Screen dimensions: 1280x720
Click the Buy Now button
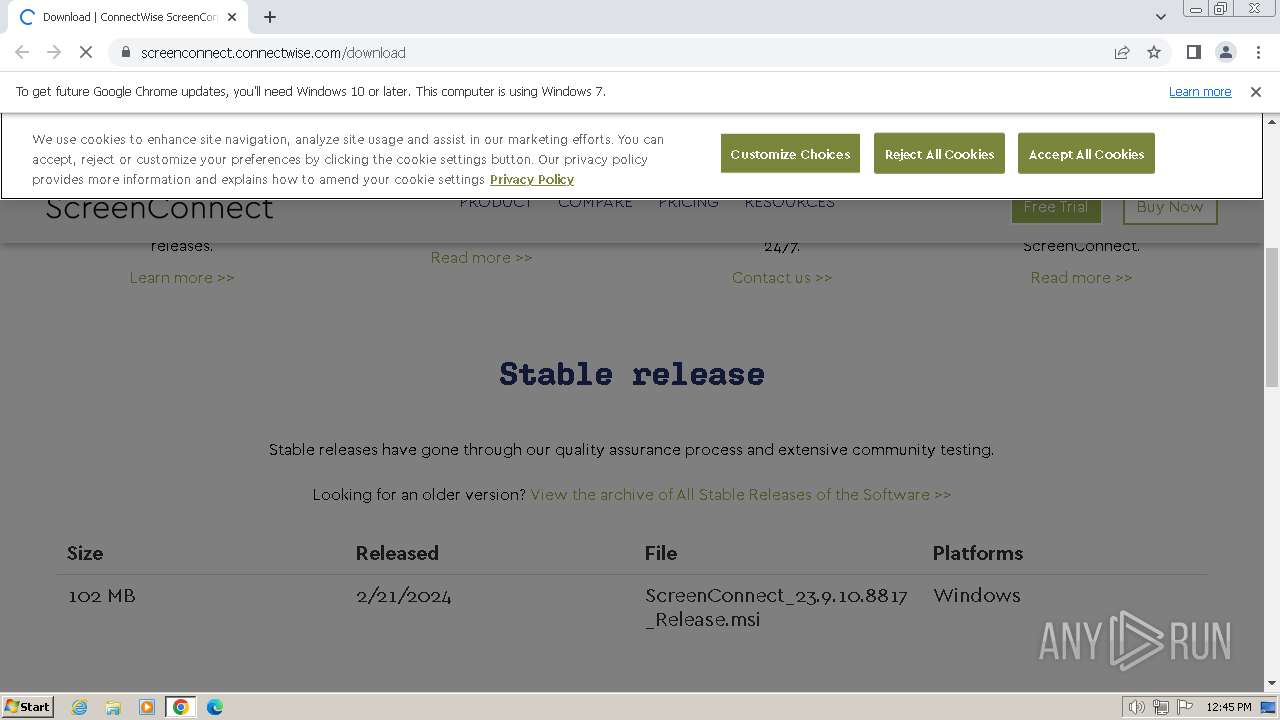point(1170,208)
